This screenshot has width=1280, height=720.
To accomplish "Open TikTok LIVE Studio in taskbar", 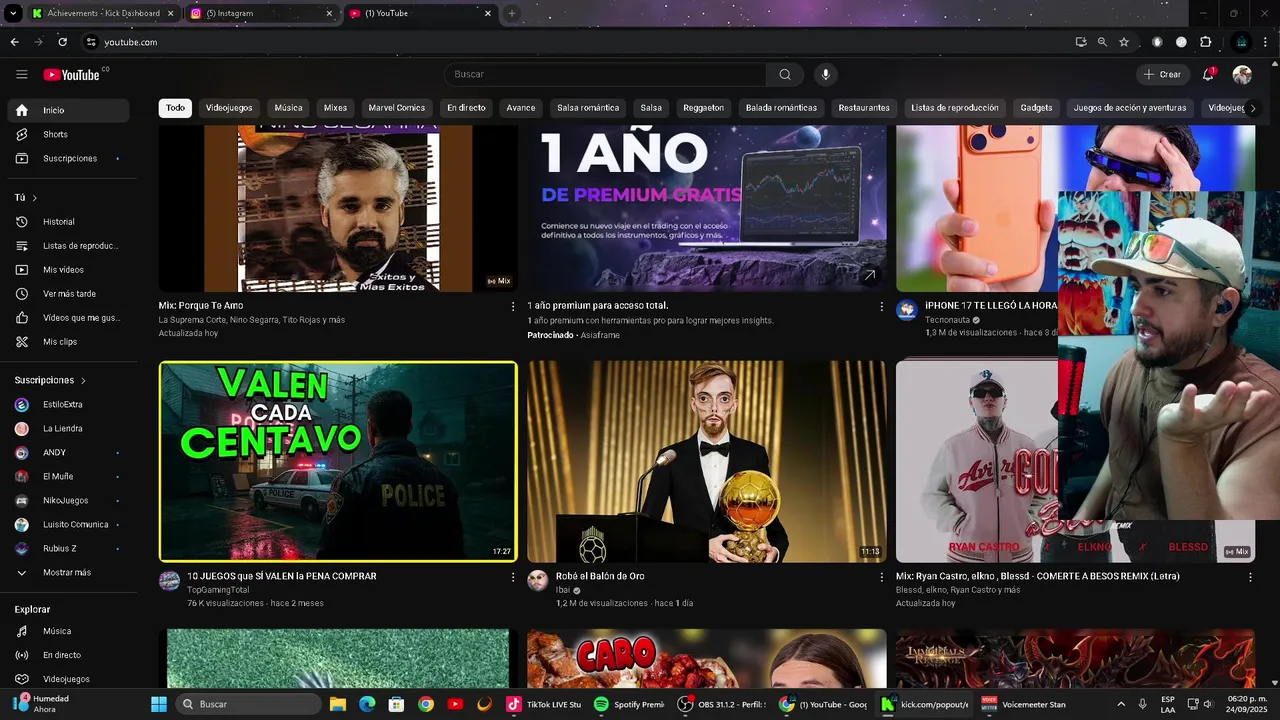I will coord(544,704).
